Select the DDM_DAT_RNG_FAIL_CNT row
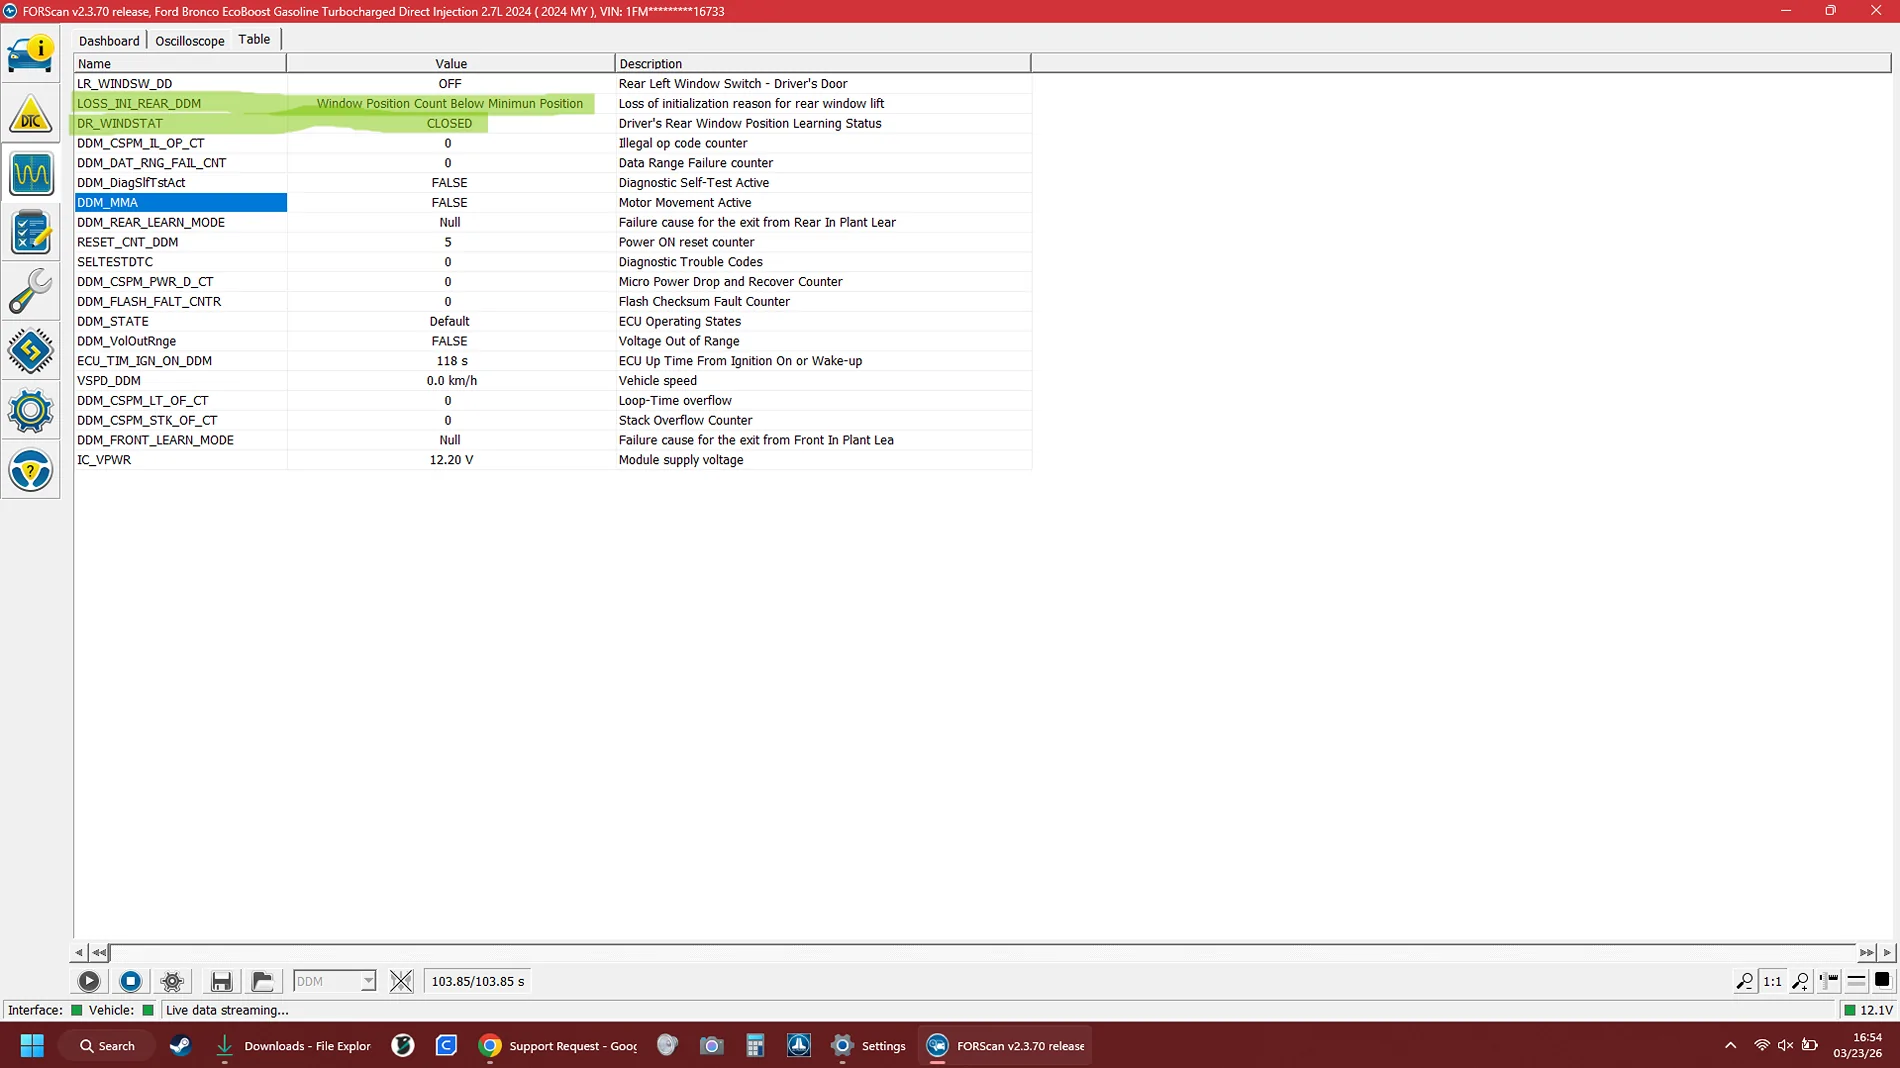Image resolution: width=1900 pixels, height=1068 pixels. point(552,163)
